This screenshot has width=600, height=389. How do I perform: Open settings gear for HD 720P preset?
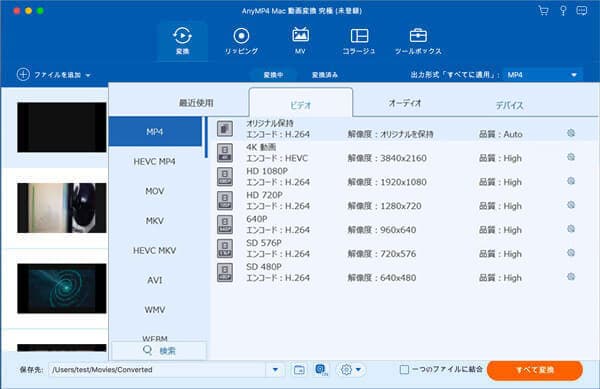(x=571, y=205)
